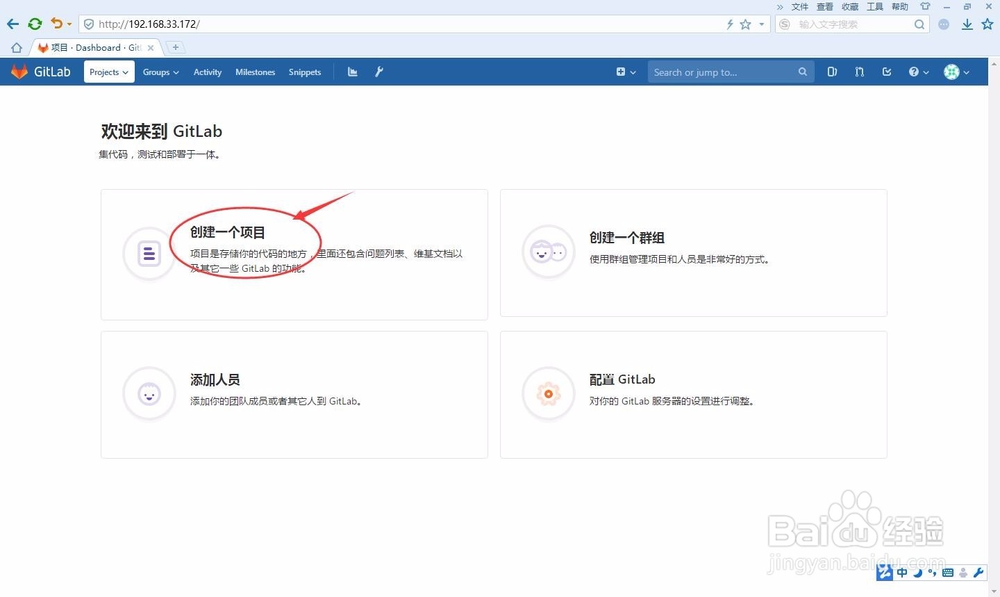
Task: Toggle the IME moon half-width icon
Action: pos(918,572)
